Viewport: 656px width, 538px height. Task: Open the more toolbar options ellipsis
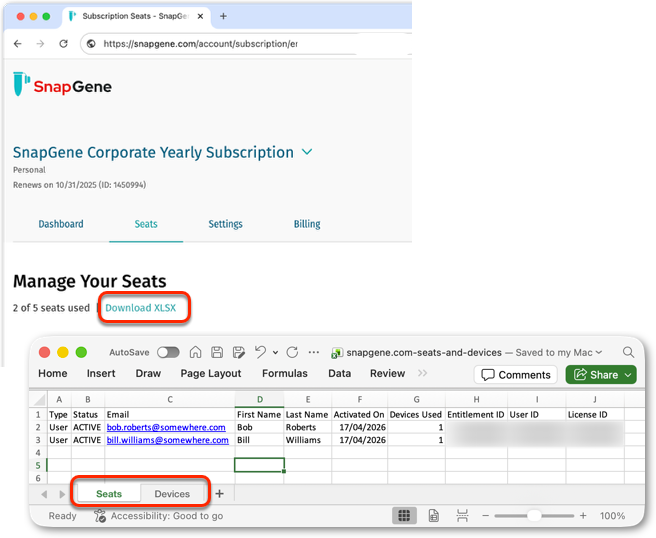314,352
